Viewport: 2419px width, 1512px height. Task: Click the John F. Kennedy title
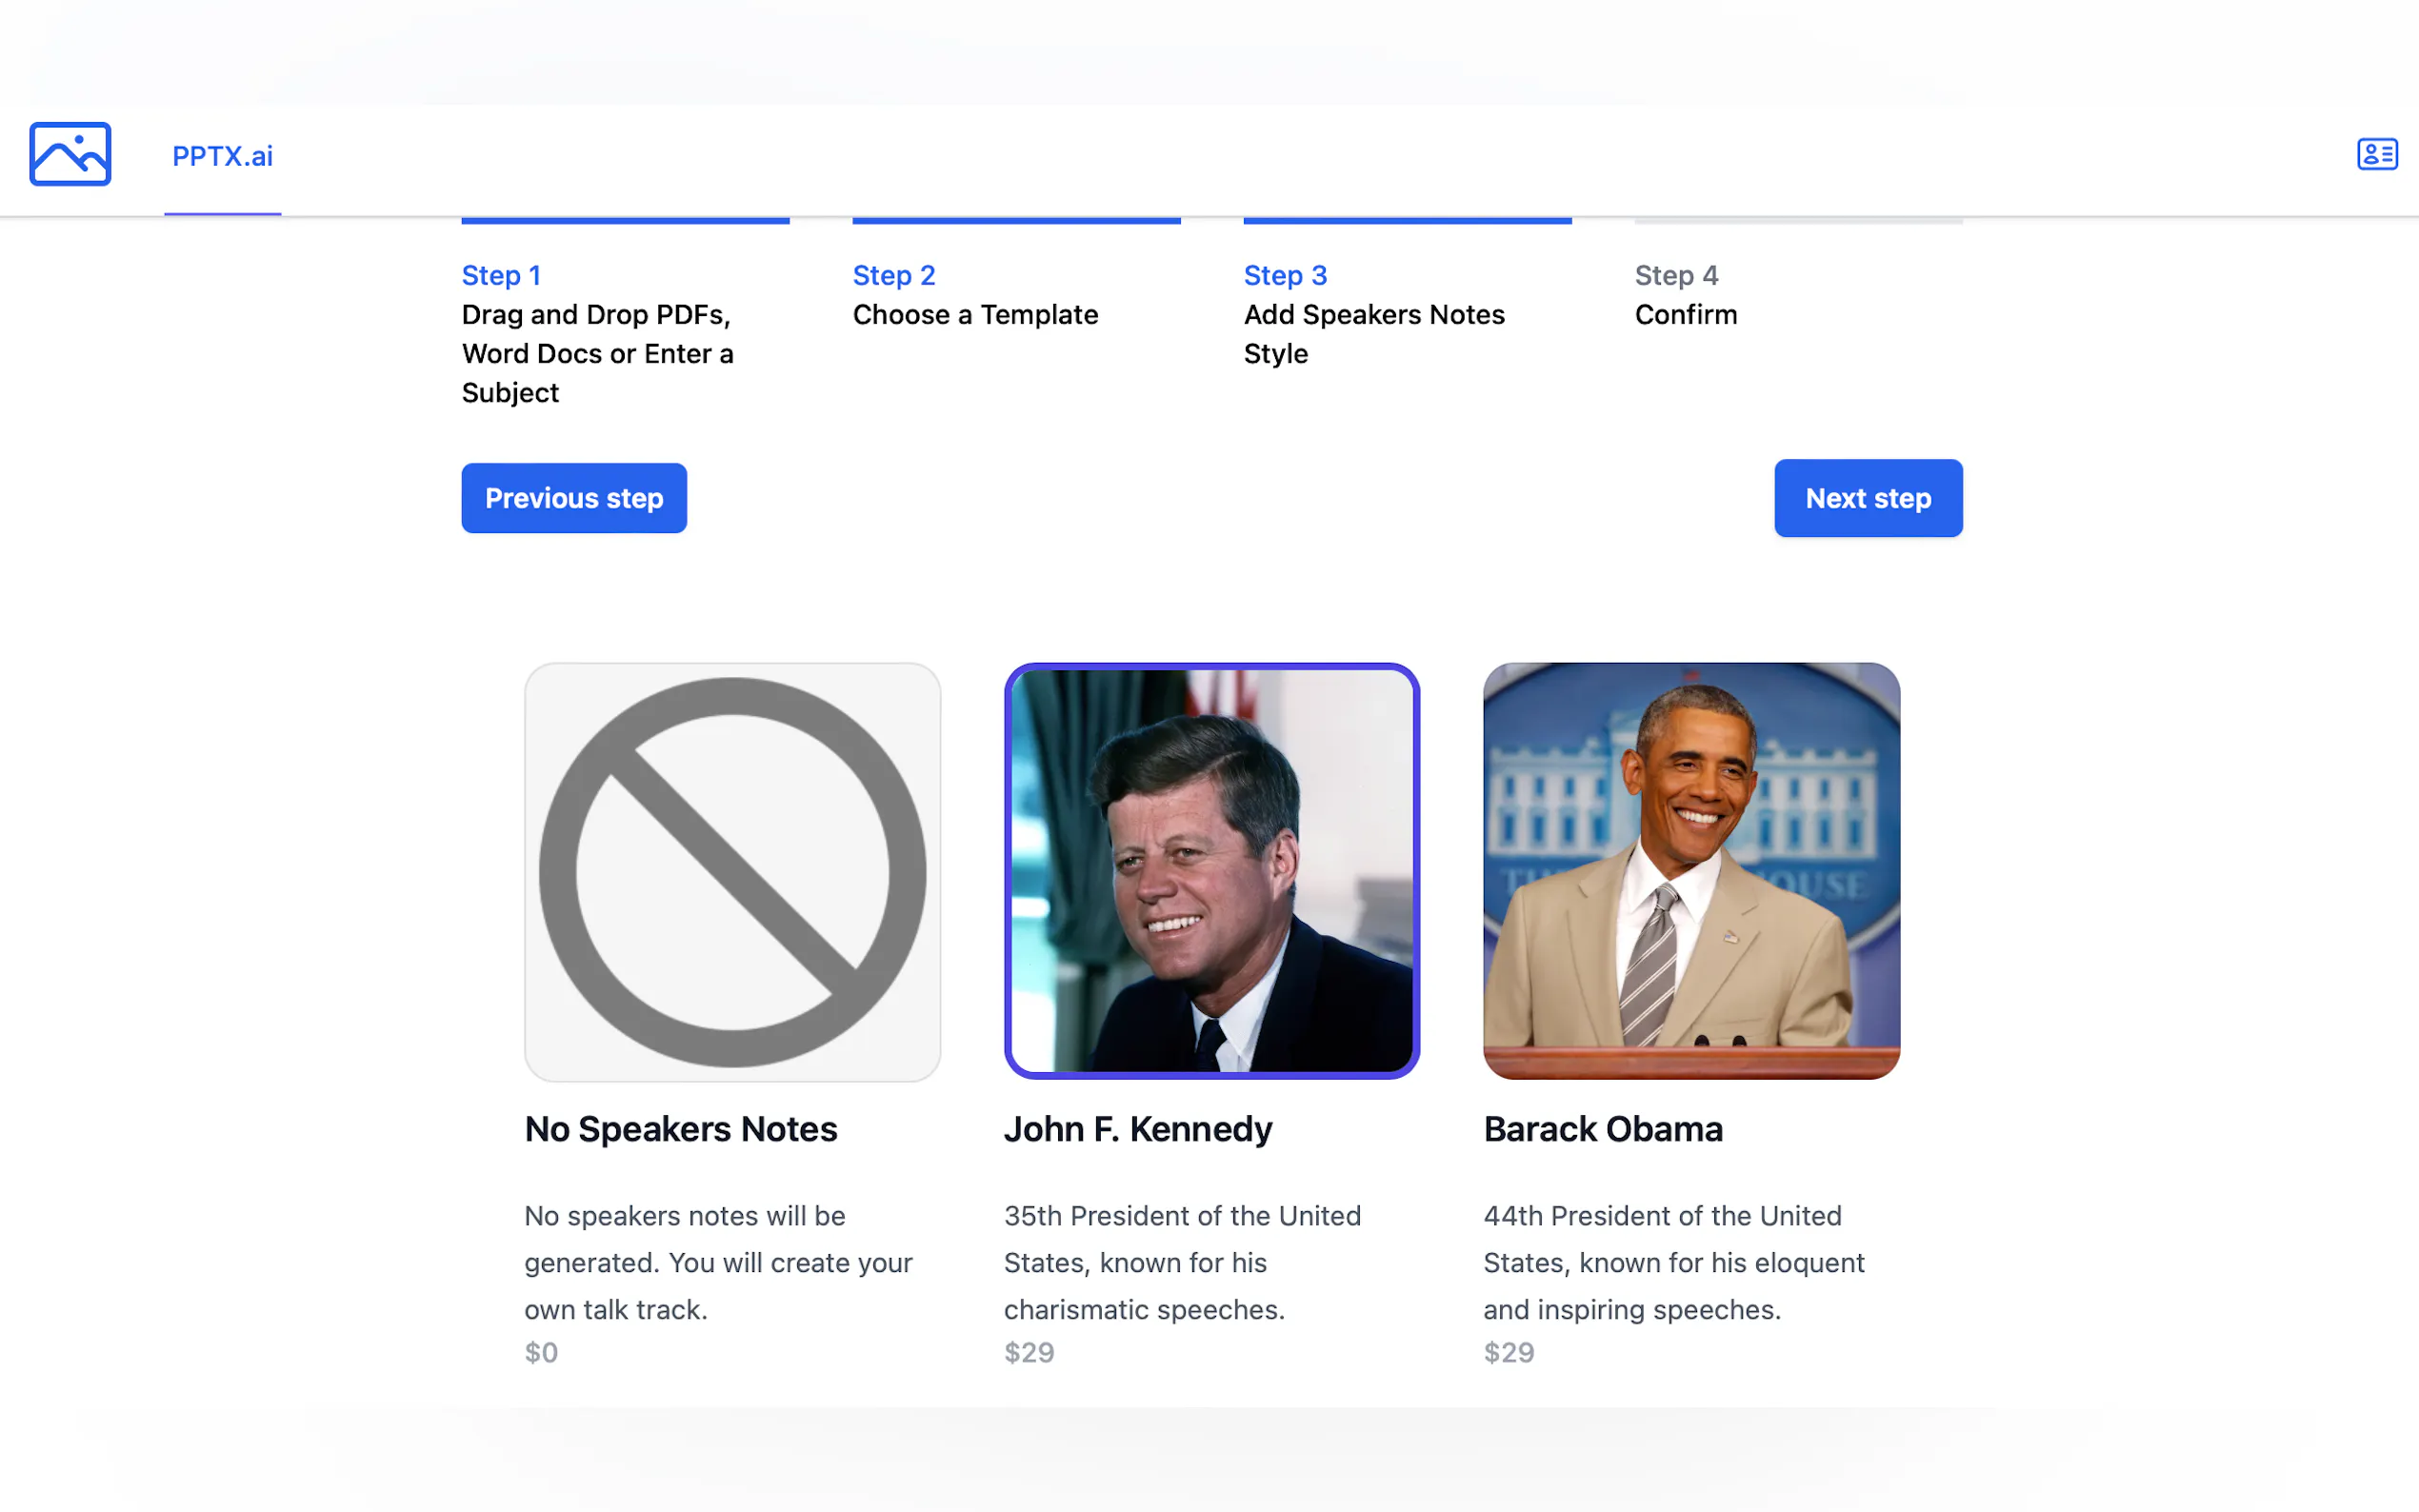tap(1137, 1129)
